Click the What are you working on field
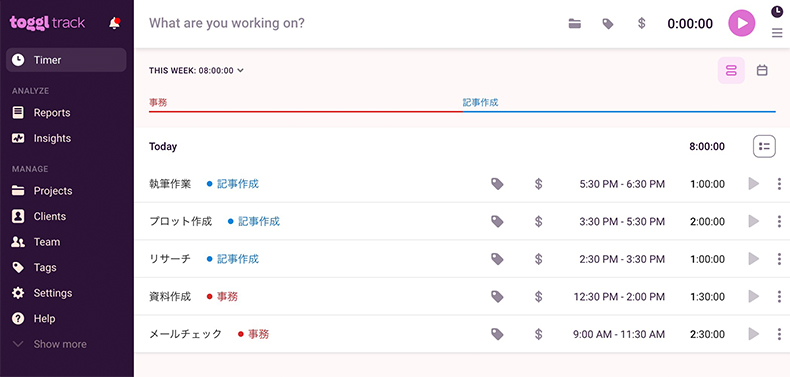790x377 pixels. (x=353, y=23)
